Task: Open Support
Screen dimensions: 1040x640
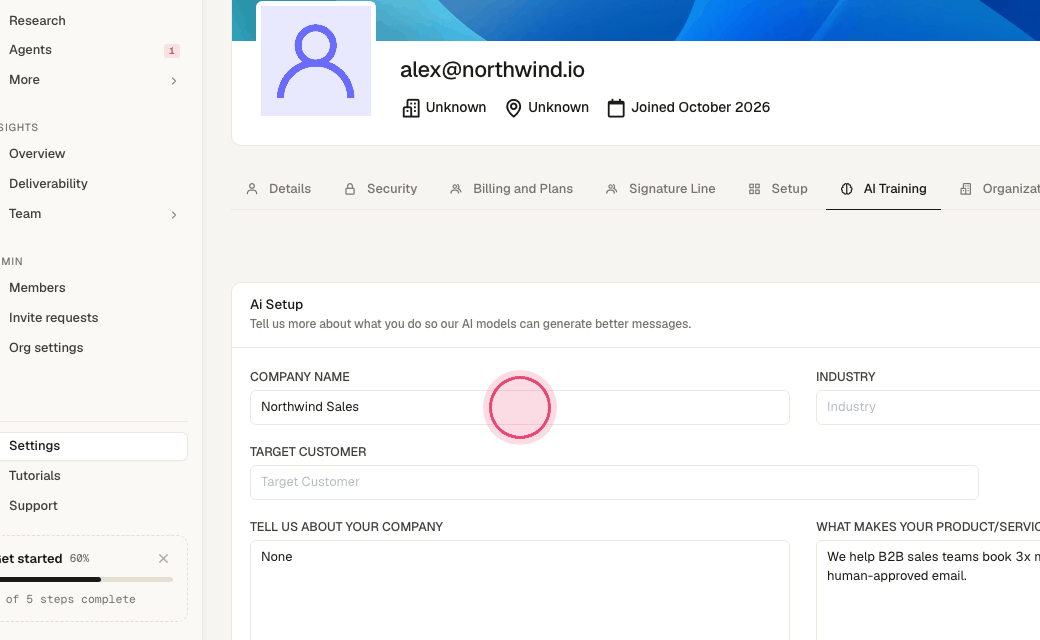Action: 33,505
